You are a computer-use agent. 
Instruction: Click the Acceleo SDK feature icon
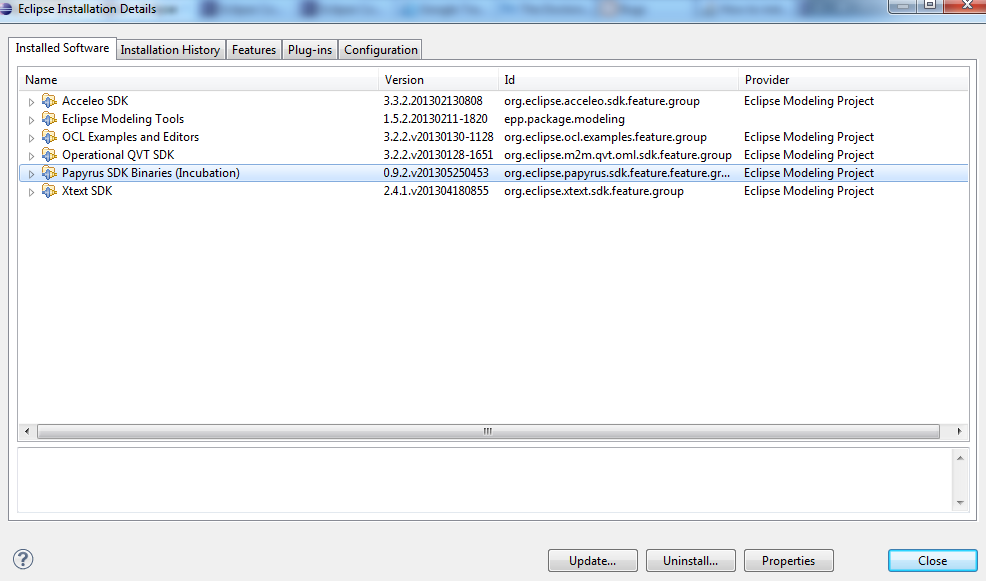(x=49, y=101)
